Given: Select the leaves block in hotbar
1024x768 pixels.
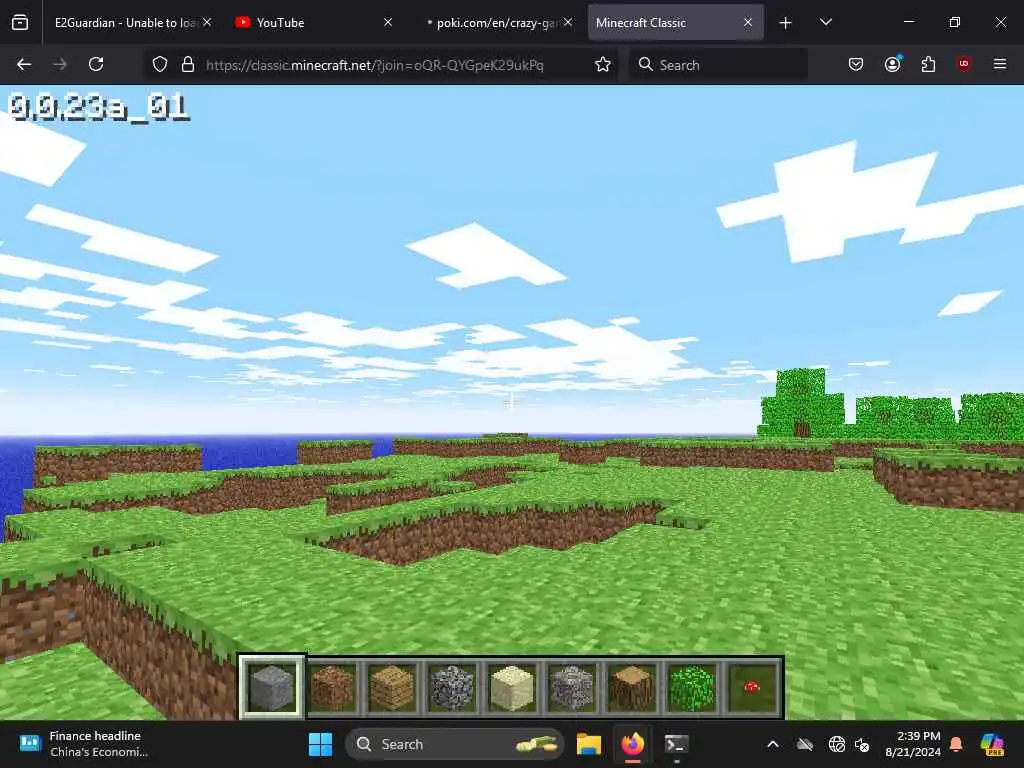Looking at the screenshot, I should click(x=692, y=688).
